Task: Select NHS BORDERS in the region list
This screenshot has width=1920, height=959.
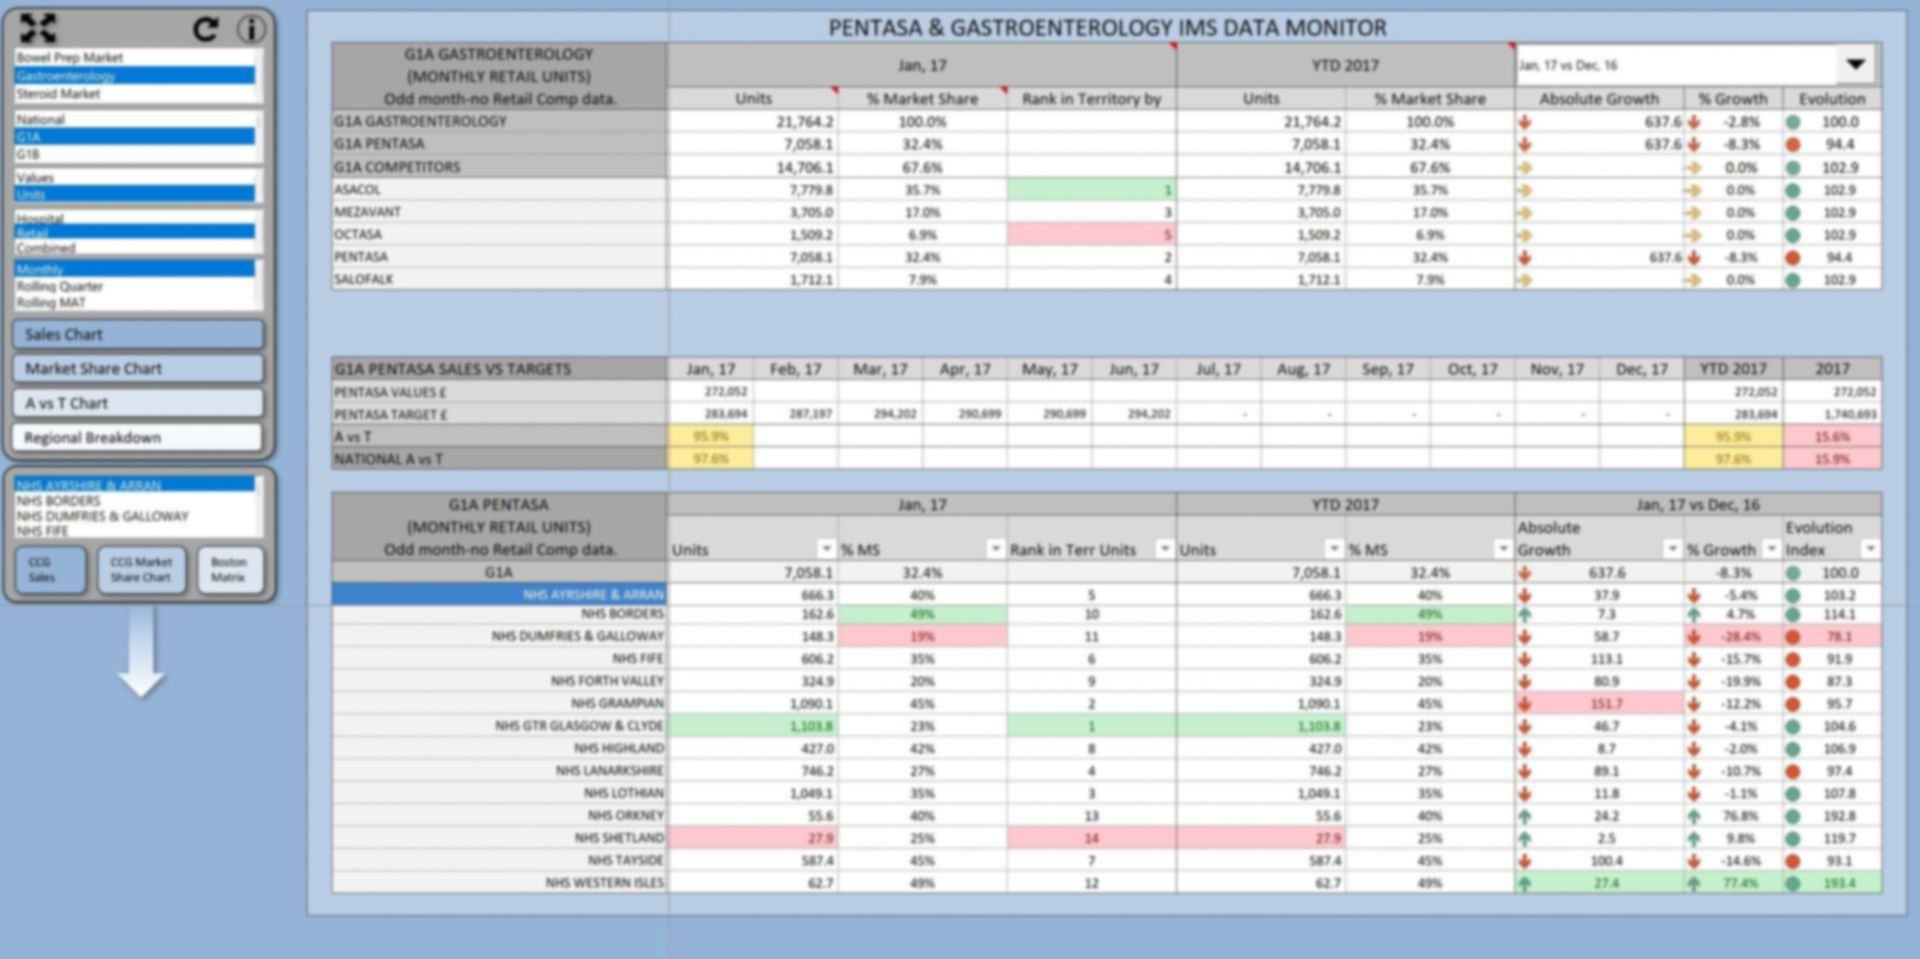Action: point(135,501)
